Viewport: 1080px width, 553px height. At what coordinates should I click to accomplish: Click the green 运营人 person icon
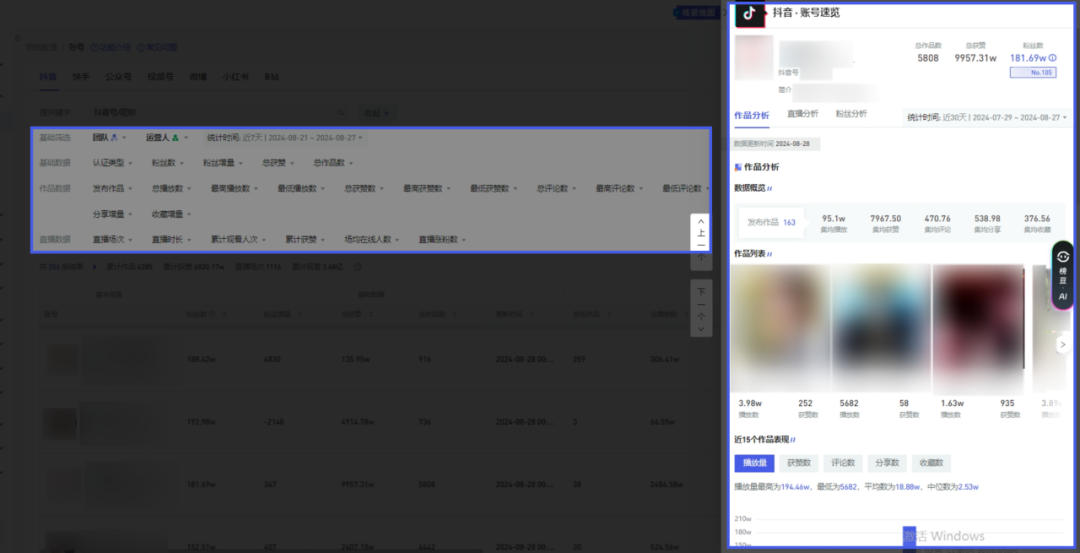176,138
